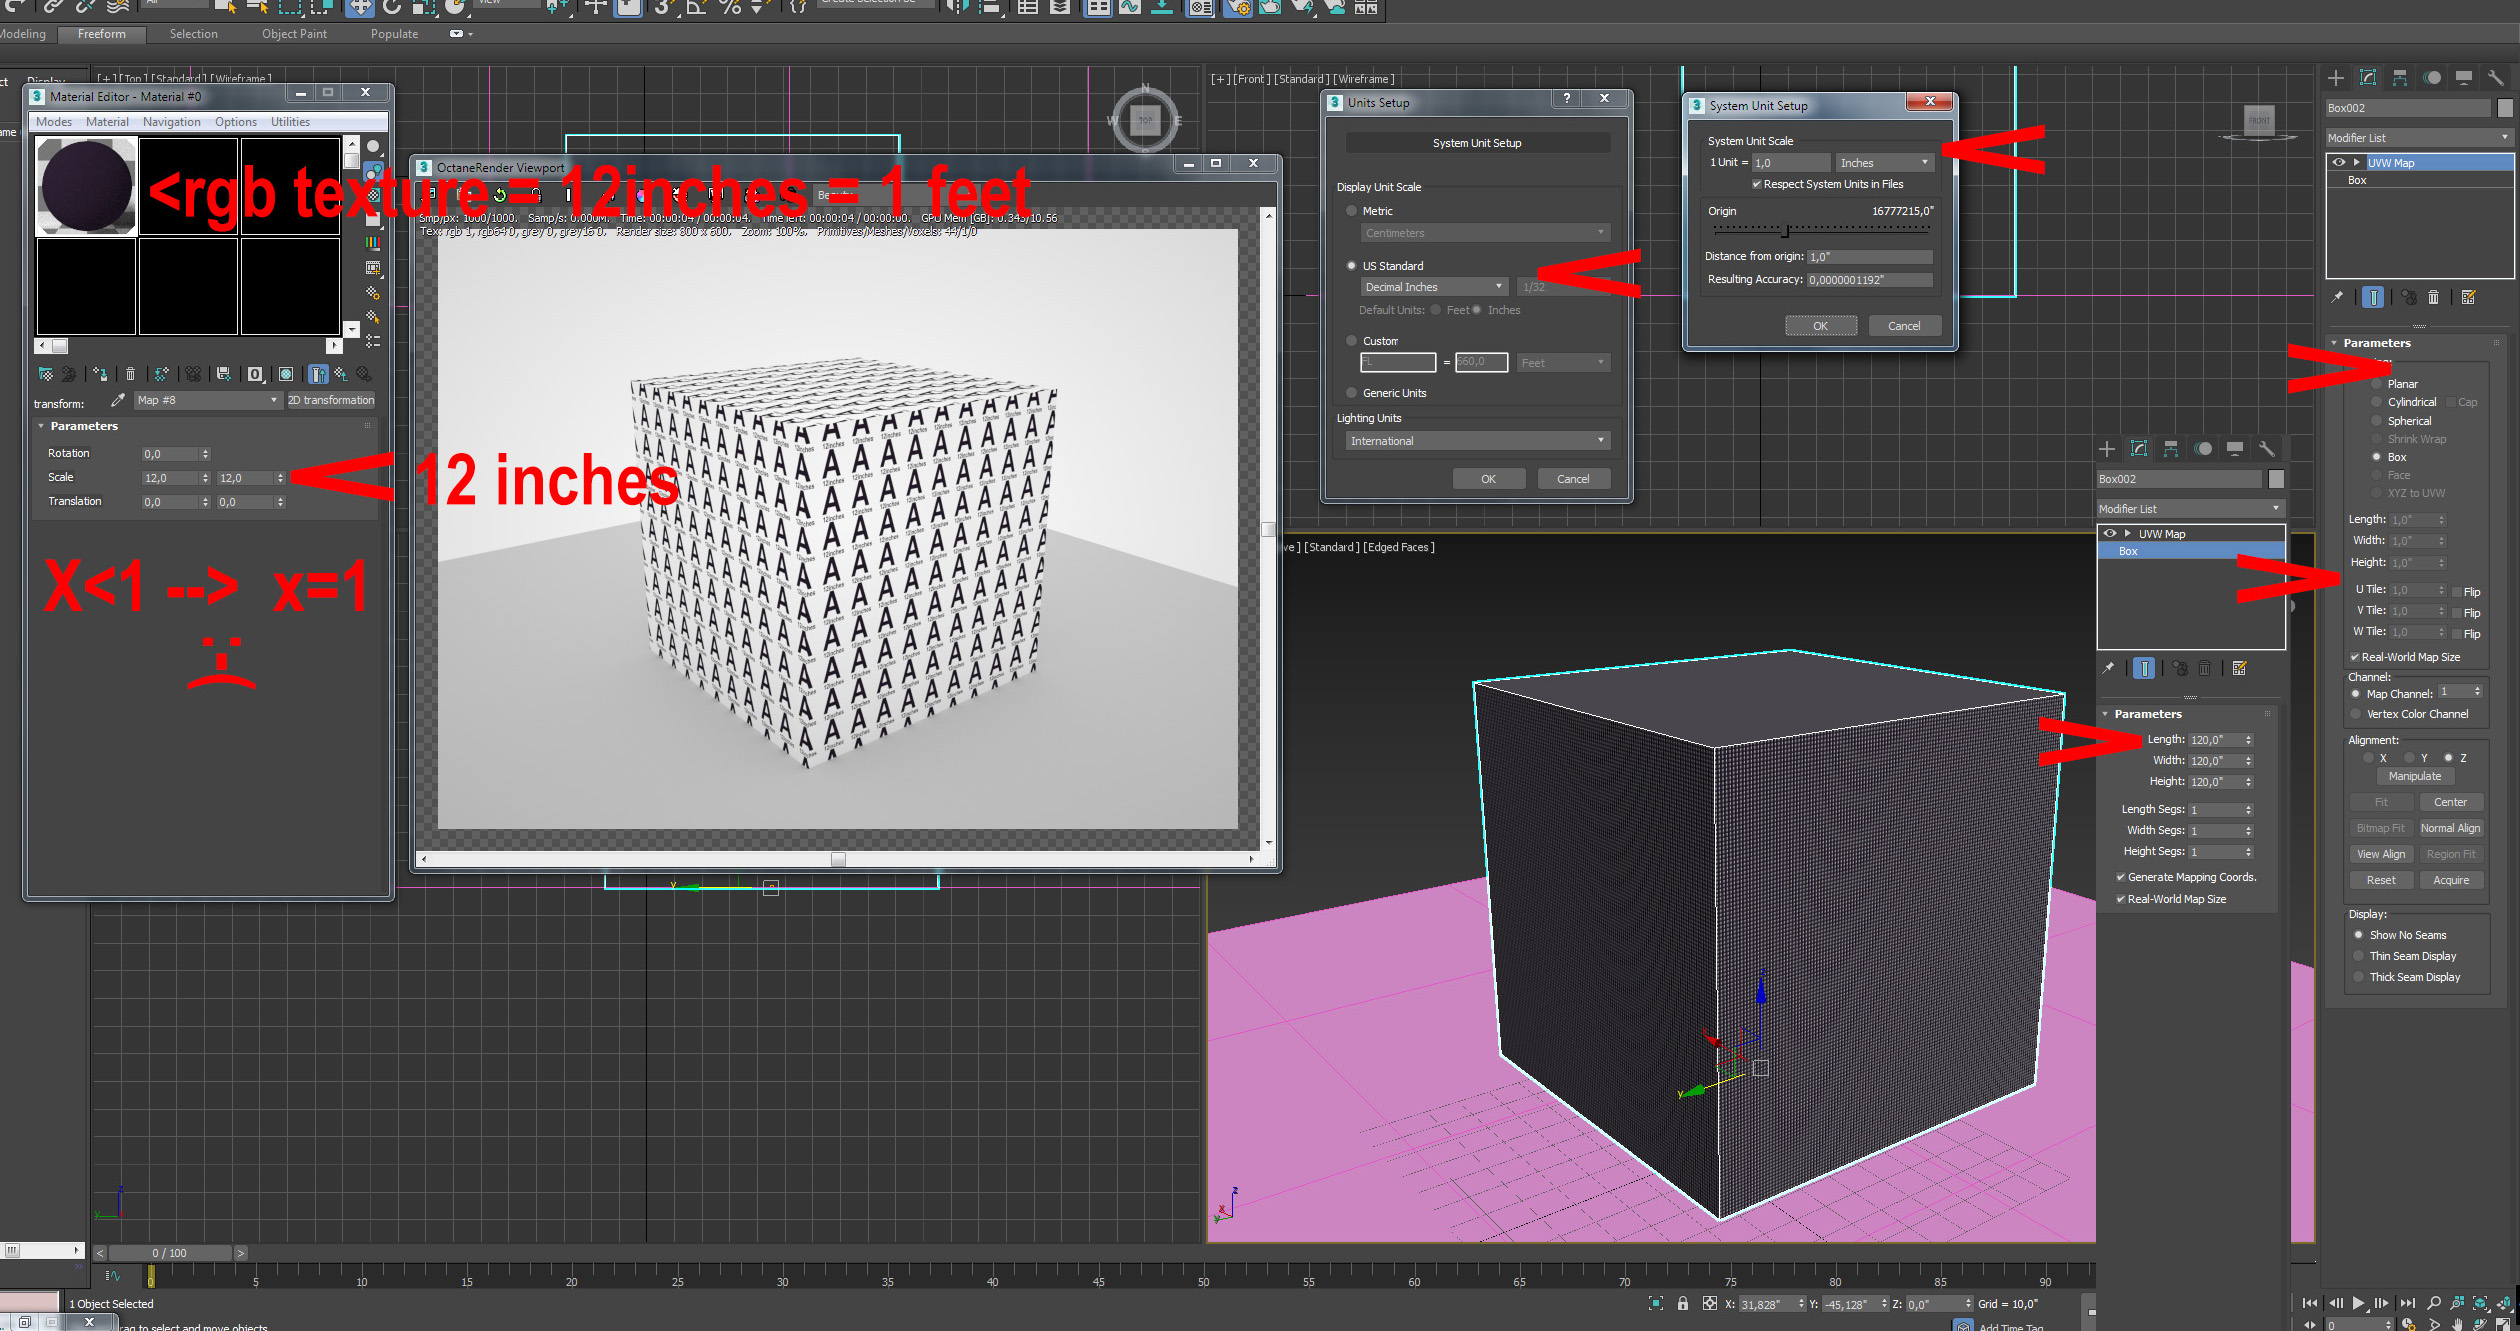2520x1331 pixels.
Task: Select the Metric display unit option
Action: tap(1352, 211)
